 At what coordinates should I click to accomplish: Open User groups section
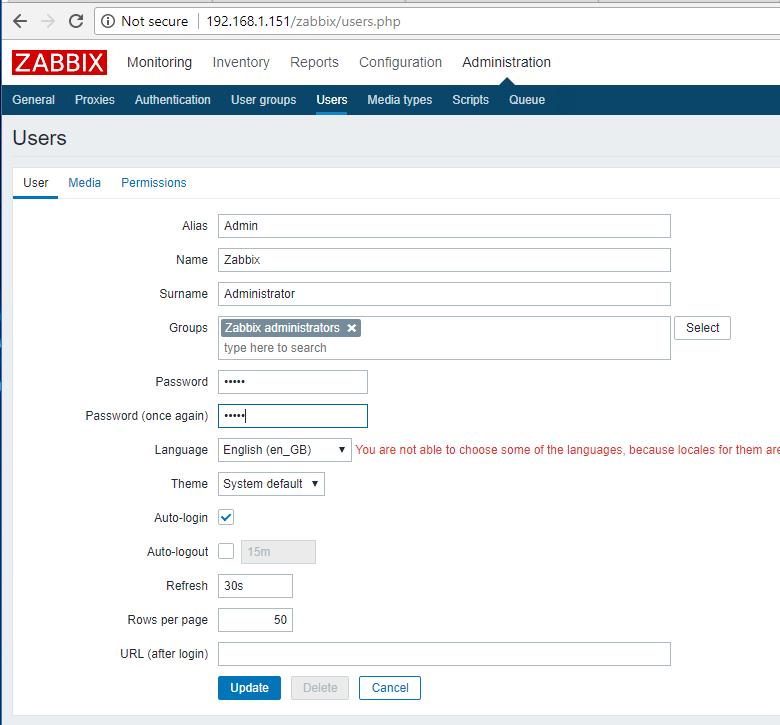[264, 100]
